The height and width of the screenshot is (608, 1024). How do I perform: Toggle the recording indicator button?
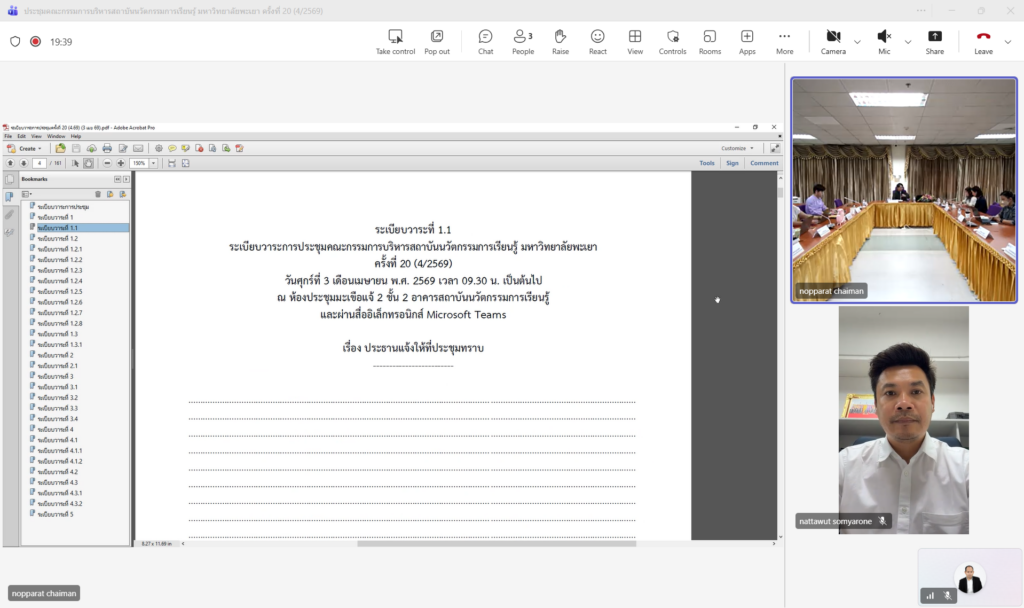coord(35,42)
